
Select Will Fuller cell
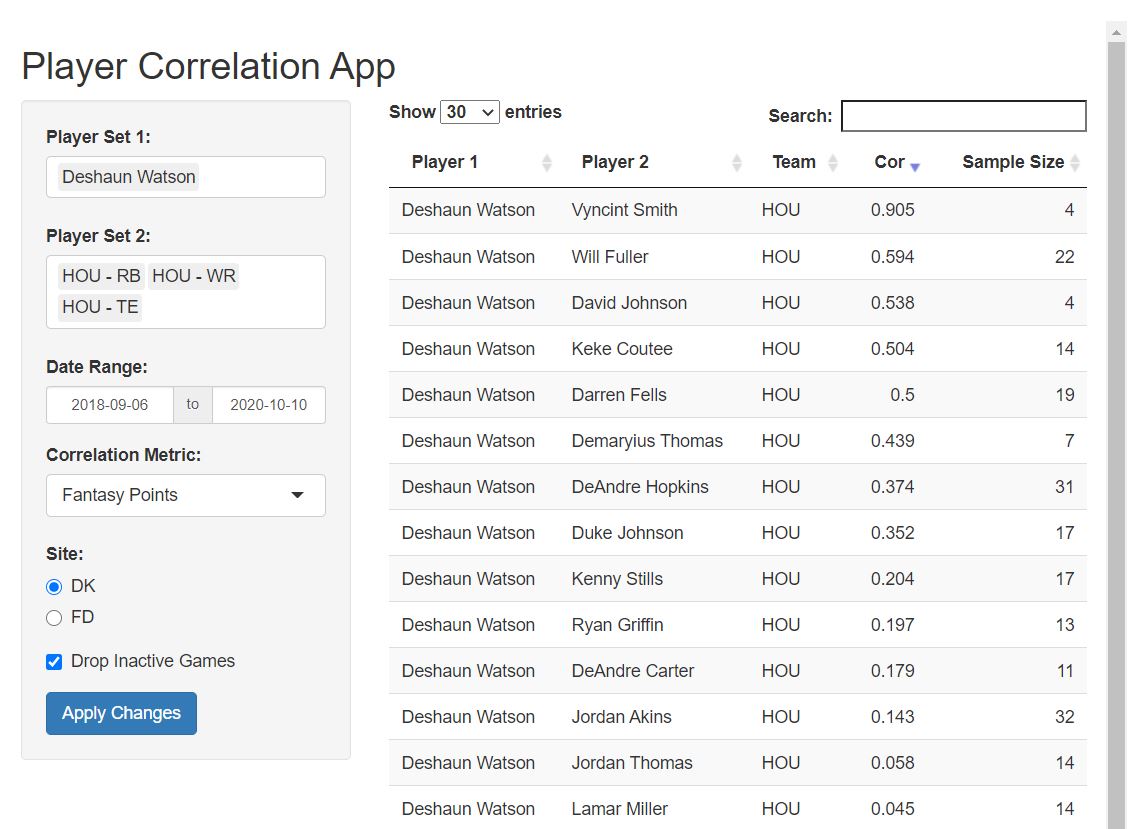[x=610, y=257]
